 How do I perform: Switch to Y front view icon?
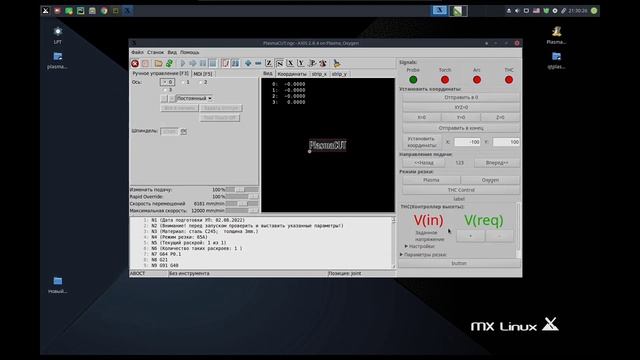(301, 63)
